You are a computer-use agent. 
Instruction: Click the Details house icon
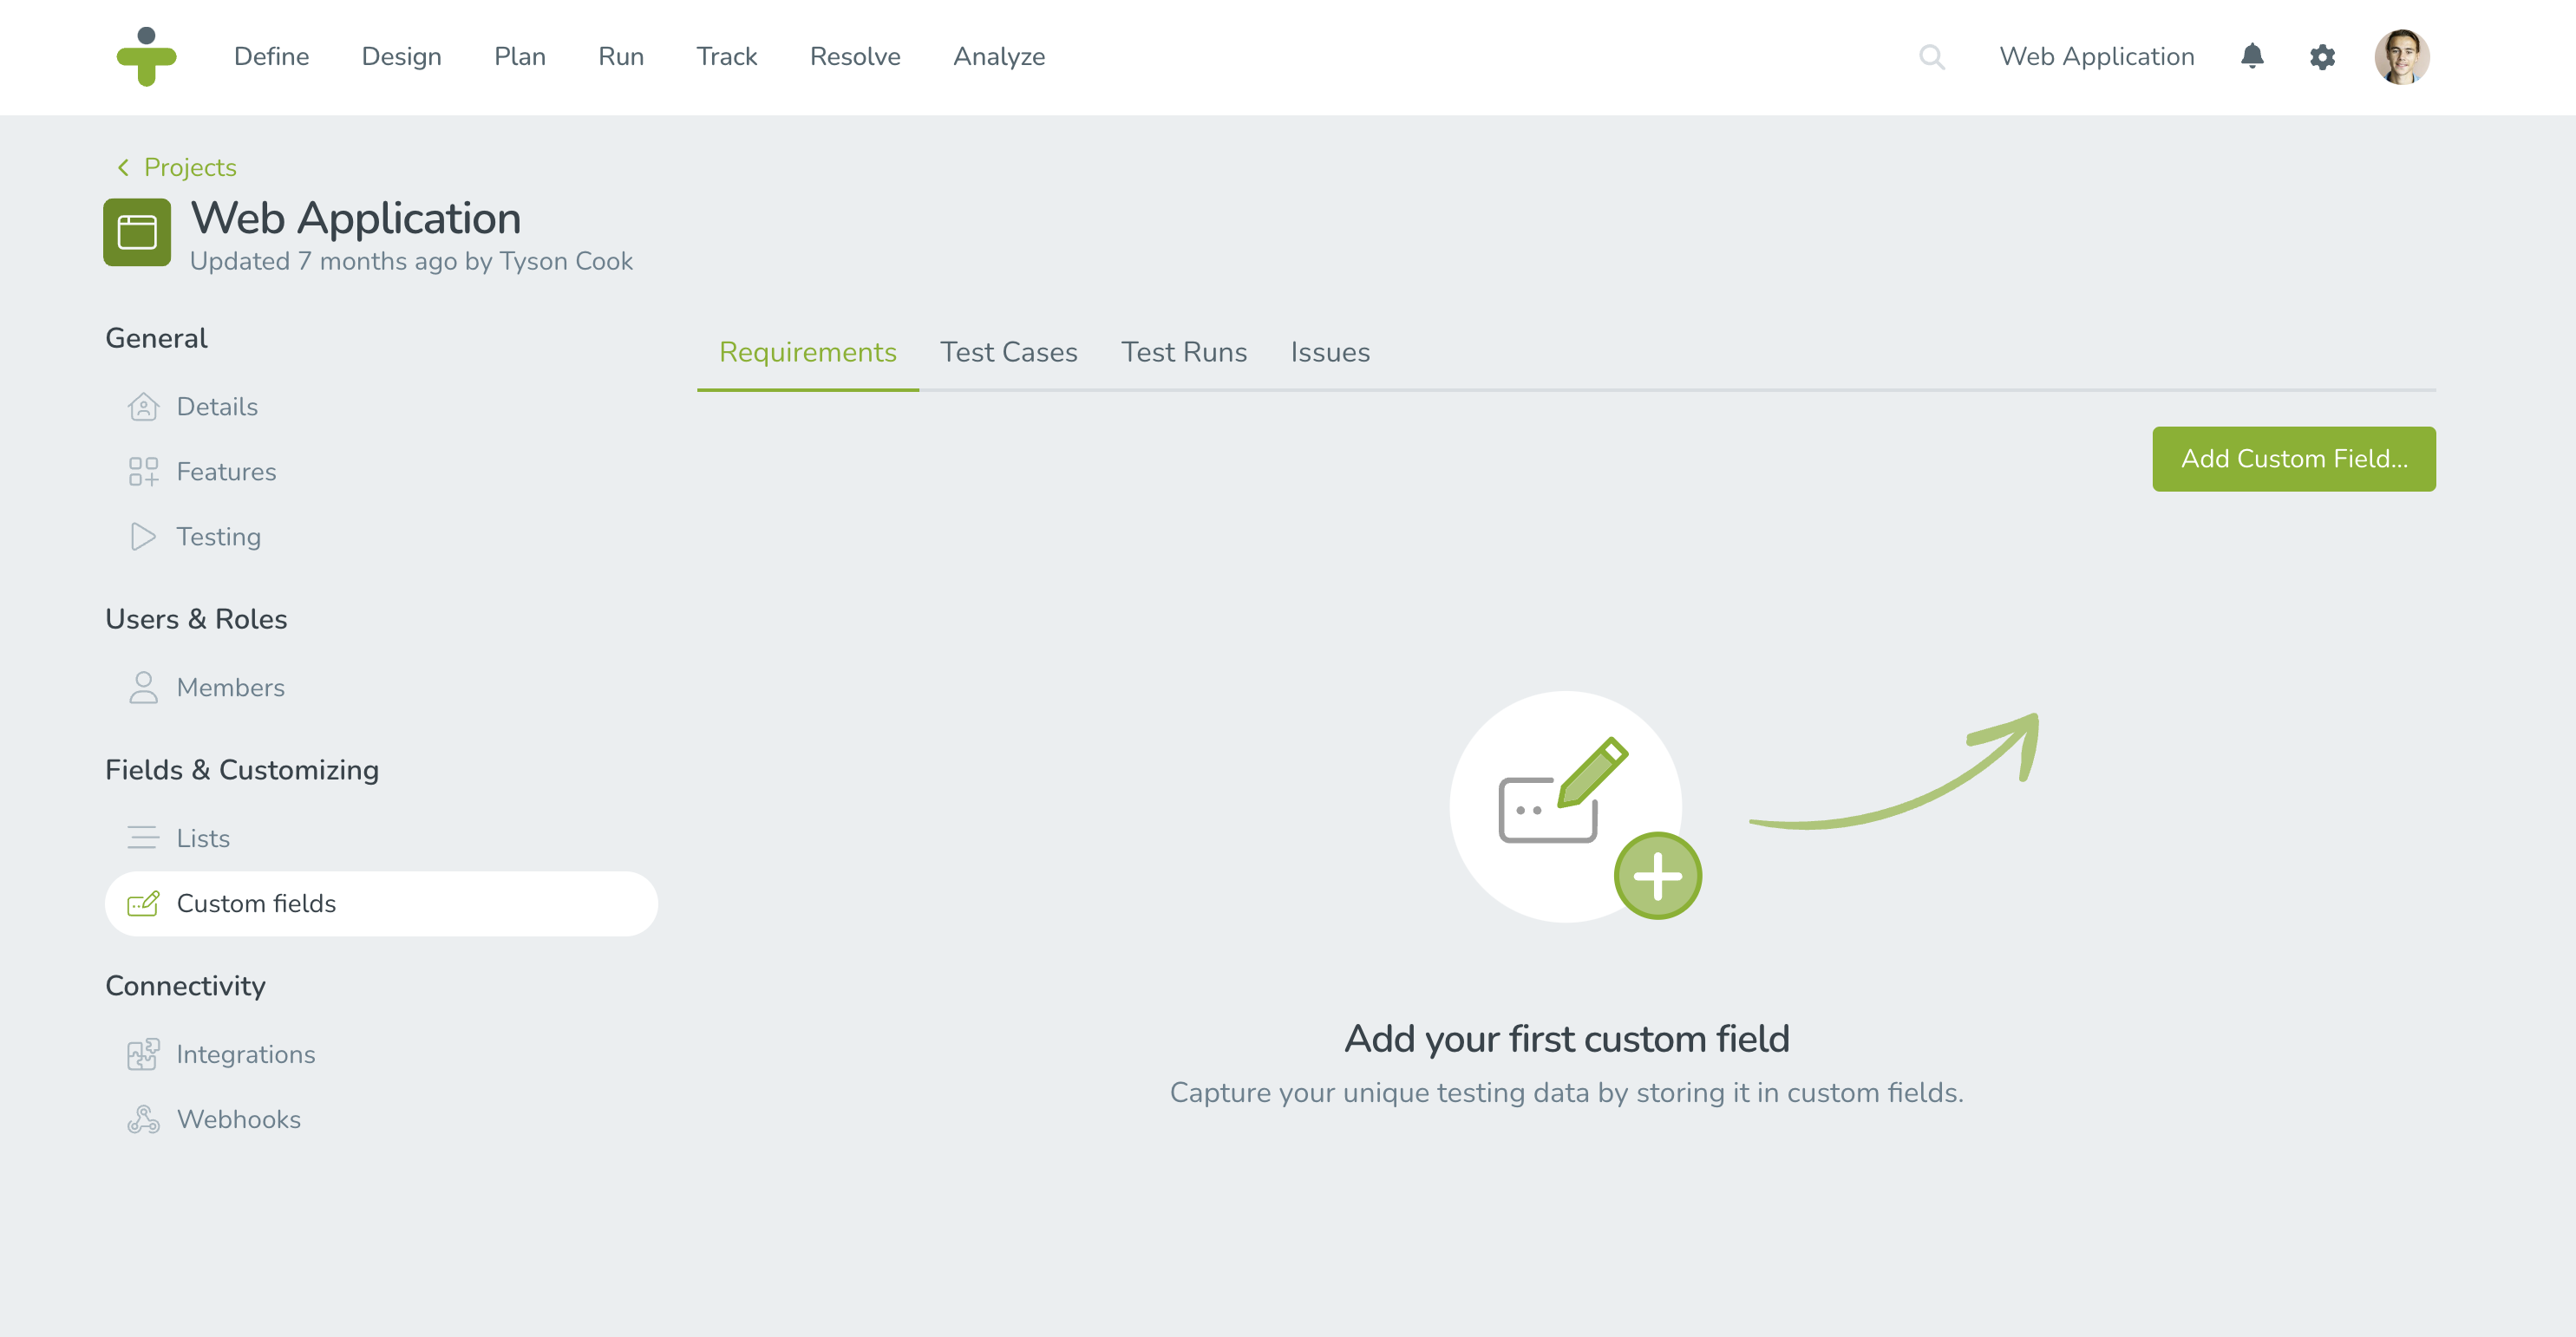143,407
